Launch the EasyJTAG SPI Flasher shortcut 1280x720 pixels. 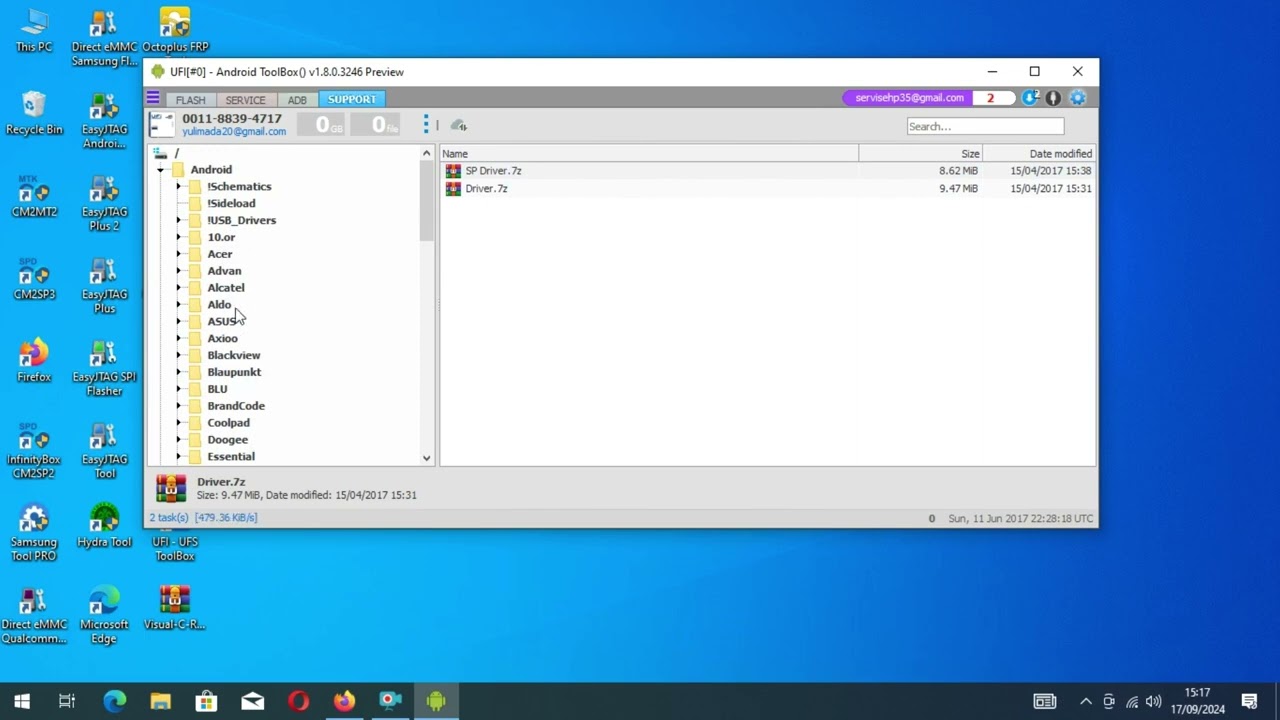point(104,368)
